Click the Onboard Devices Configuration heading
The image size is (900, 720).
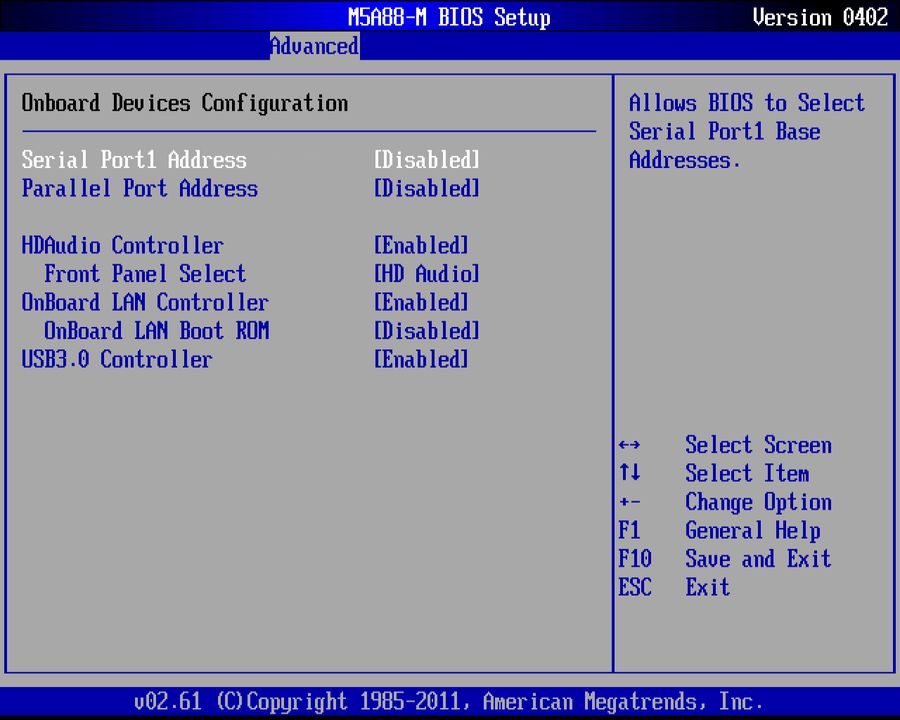pyautogui.click(x=185, y=103)
